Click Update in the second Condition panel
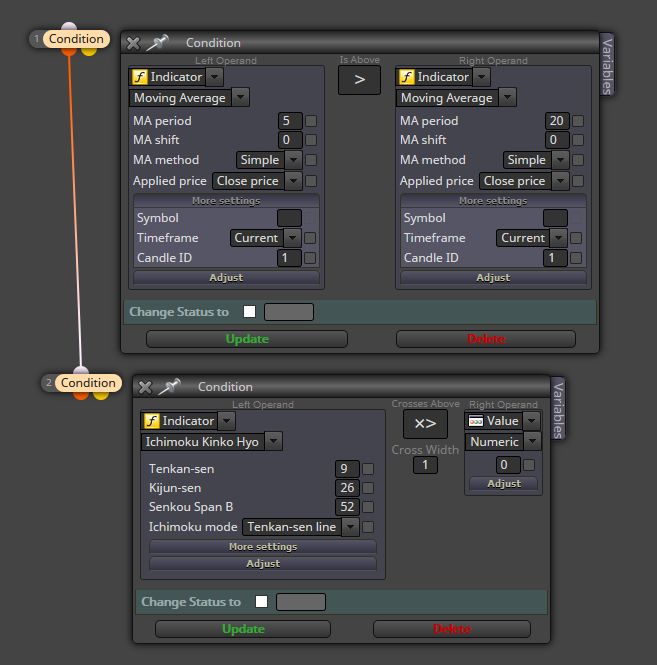 [x=243, y=629]
